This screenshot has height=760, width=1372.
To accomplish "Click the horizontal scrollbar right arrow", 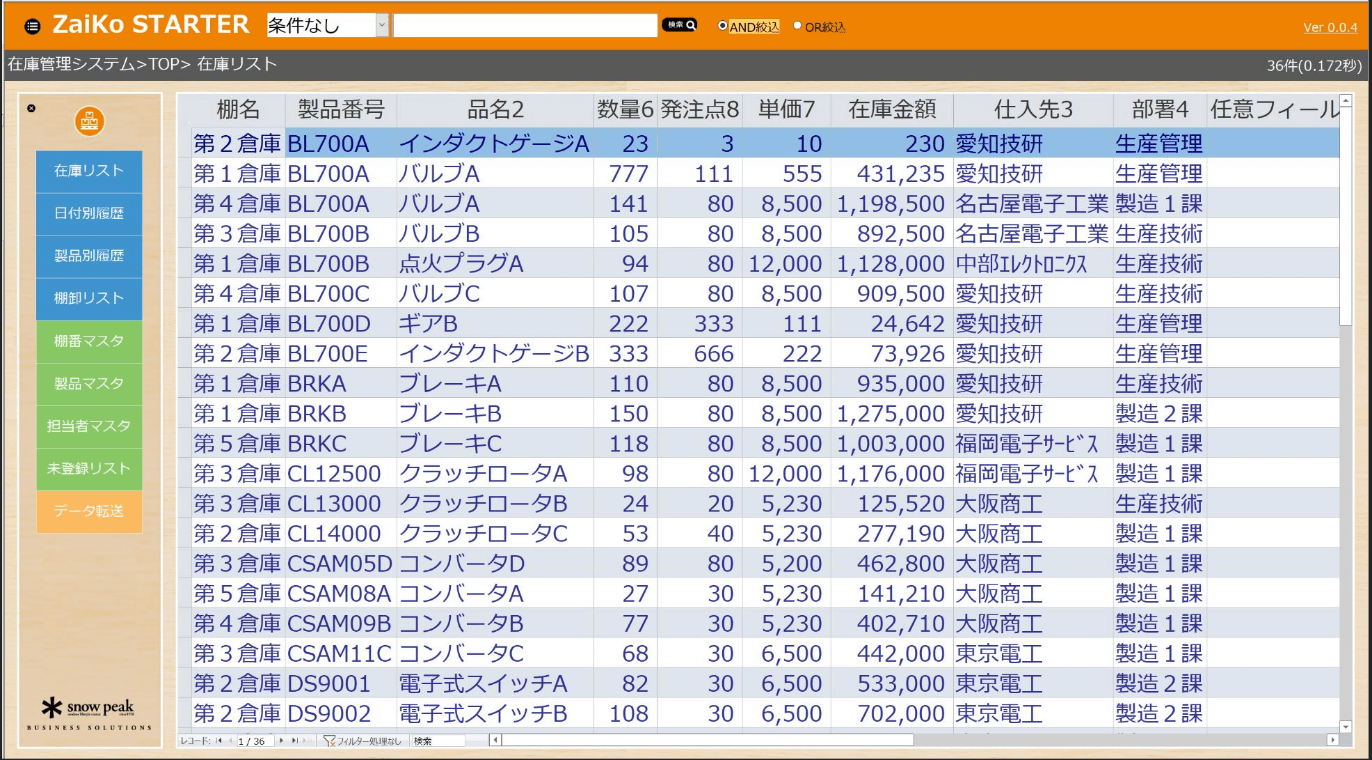I will coord(1332,740).
